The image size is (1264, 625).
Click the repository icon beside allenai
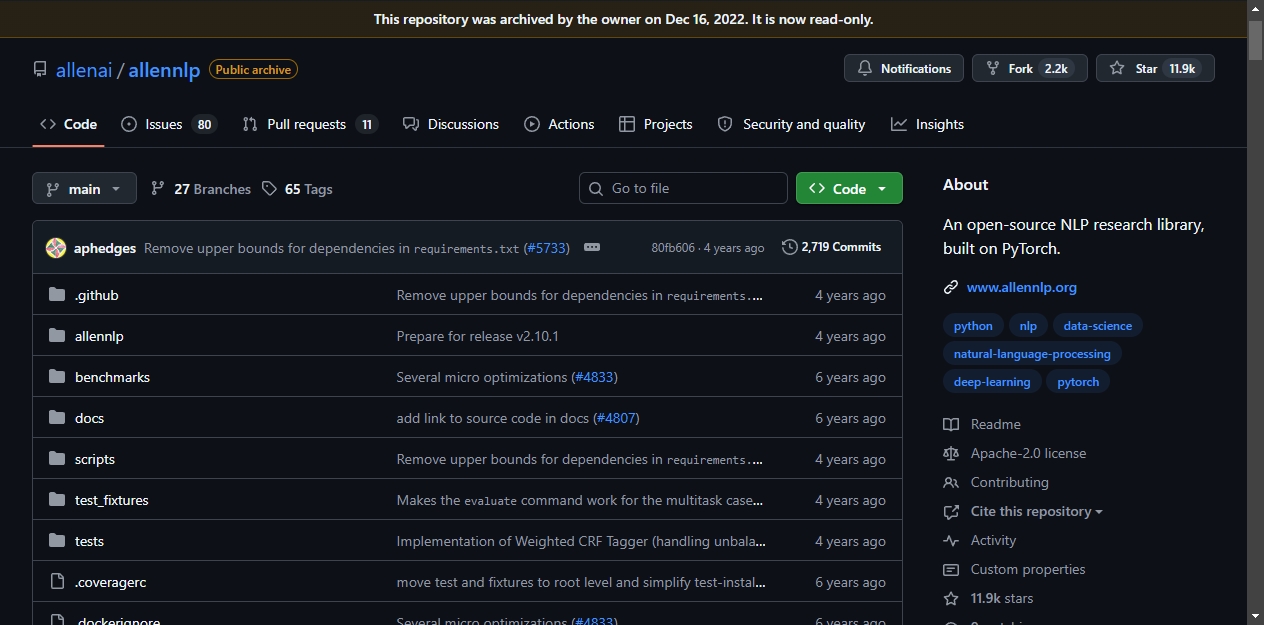point(40,70)
